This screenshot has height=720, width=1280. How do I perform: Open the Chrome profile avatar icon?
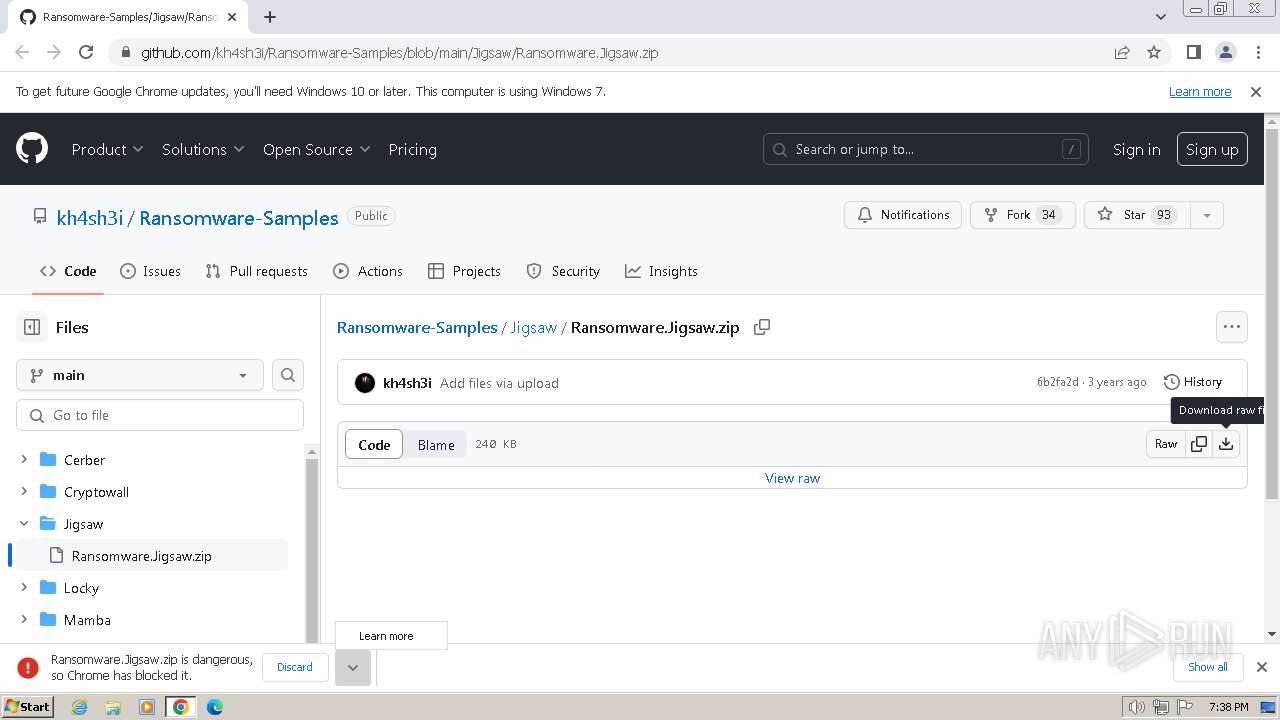pyautogui.click(x=1226, y=52)
